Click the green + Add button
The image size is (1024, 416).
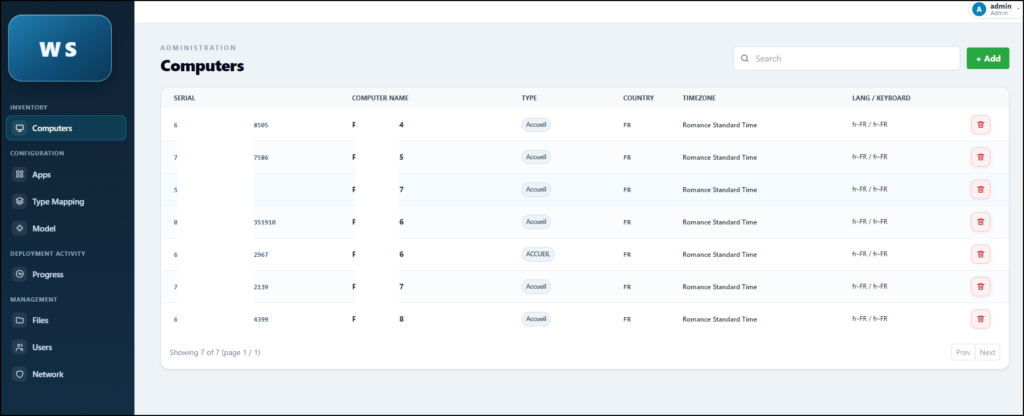pos(987,58)
